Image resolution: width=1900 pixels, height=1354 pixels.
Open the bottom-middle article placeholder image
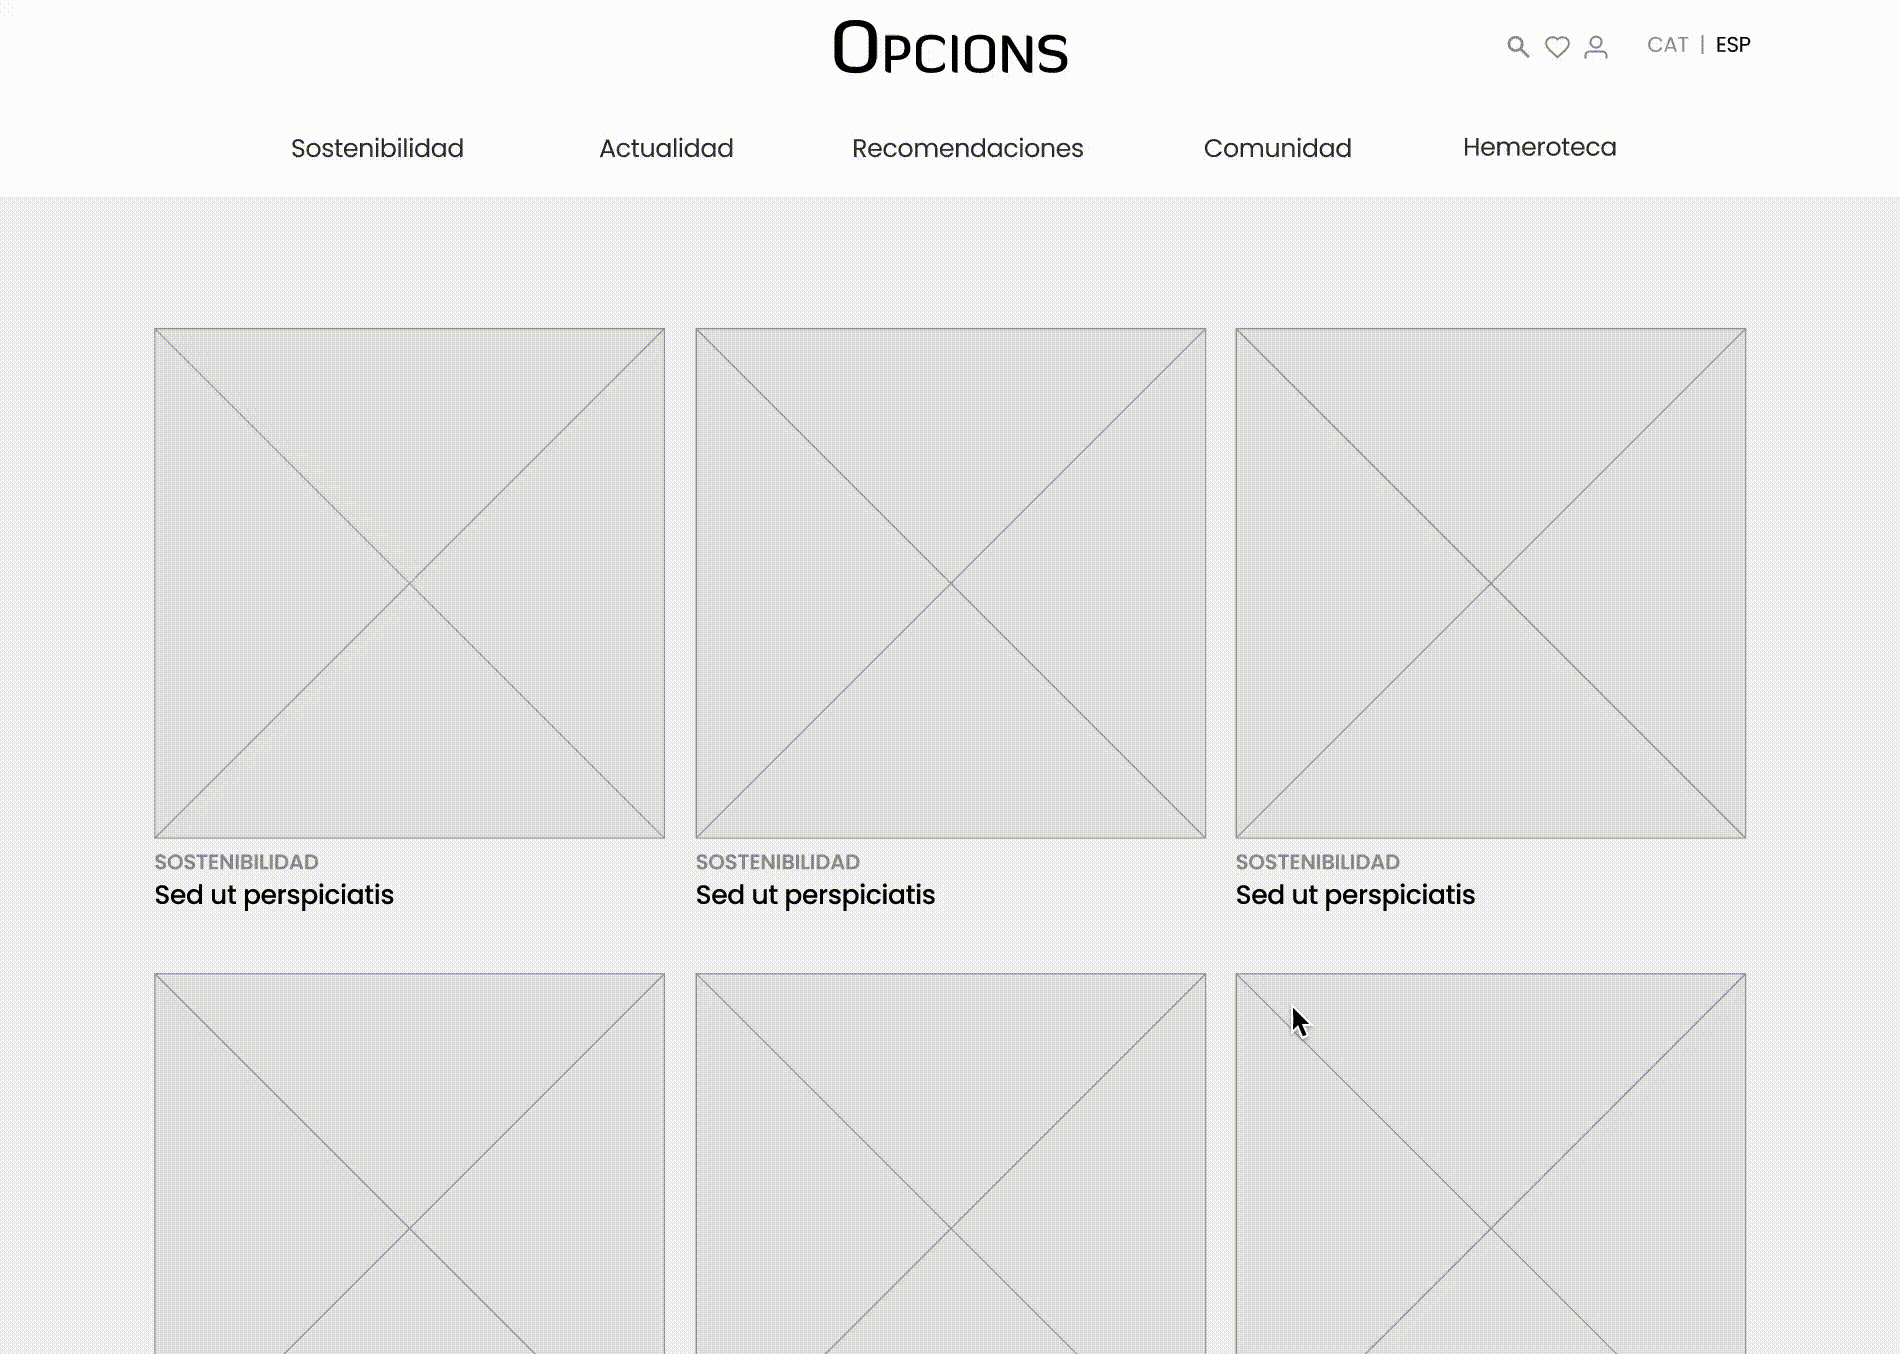(950, 1163)
